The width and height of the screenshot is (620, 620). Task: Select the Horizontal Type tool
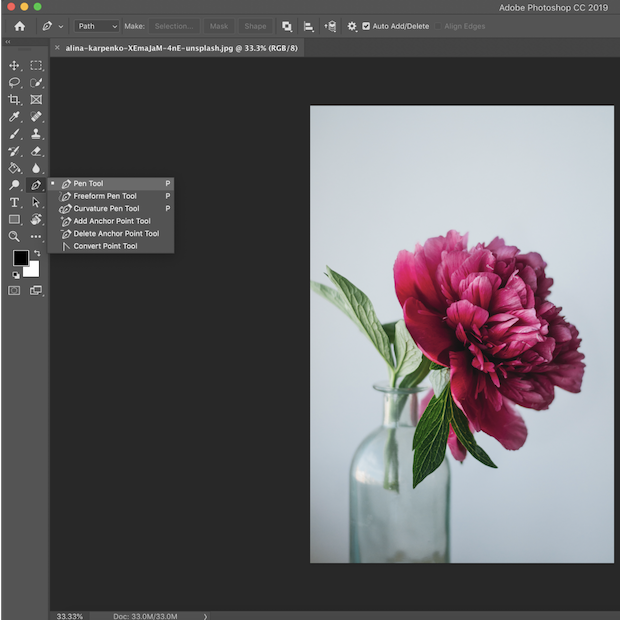(x=14, y=202)
